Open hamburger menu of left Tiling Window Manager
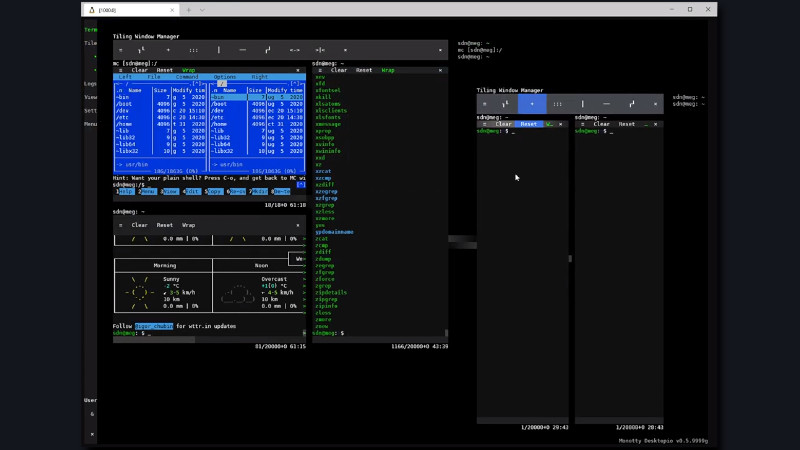The image size is (800, 450). [120, 50]
